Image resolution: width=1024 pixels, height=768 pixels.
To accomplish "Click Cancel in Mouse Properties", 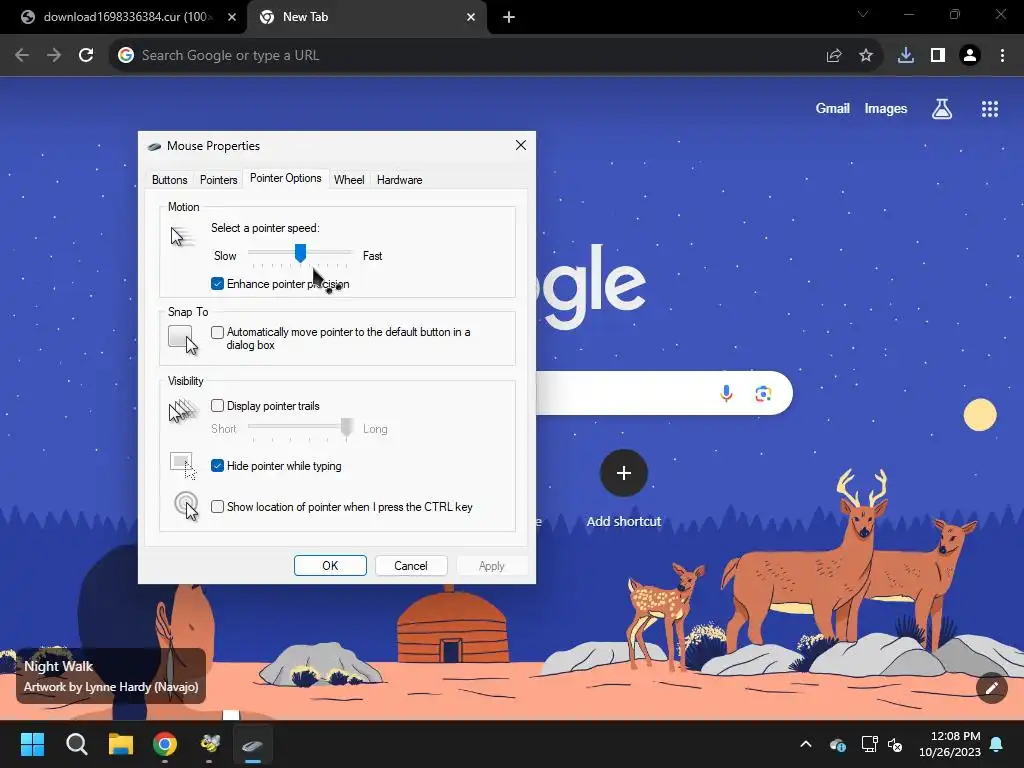I will (411, 566).
